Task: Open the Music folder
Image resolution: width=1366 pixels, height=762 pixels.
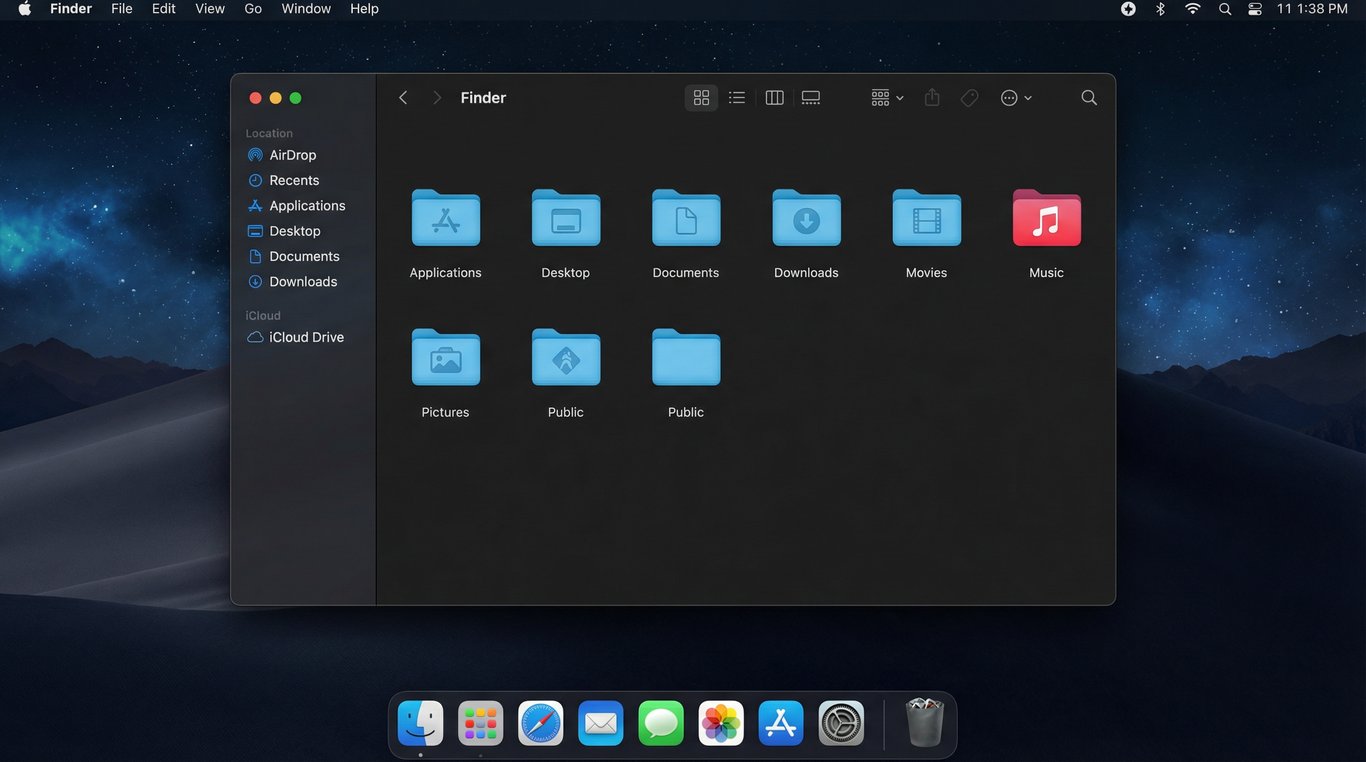Action: [x=1045, y=219]
